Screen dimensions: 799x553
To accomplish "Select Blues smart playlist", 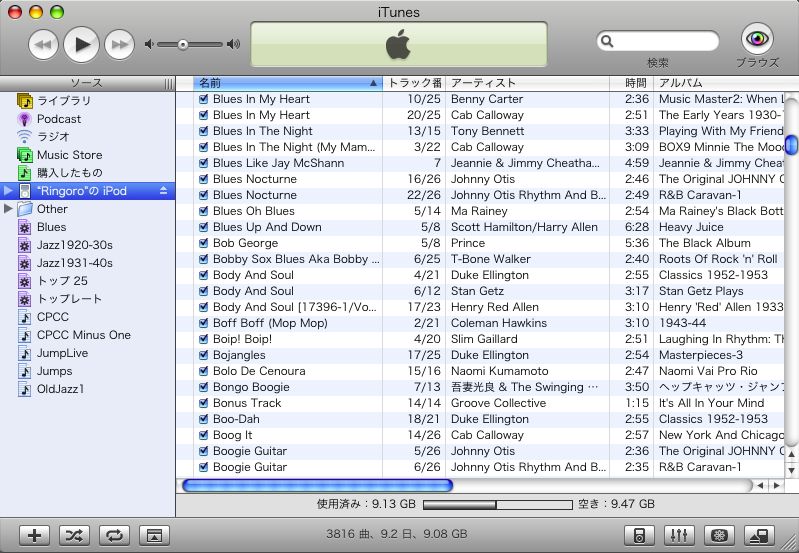I will [x=88, y=227].
